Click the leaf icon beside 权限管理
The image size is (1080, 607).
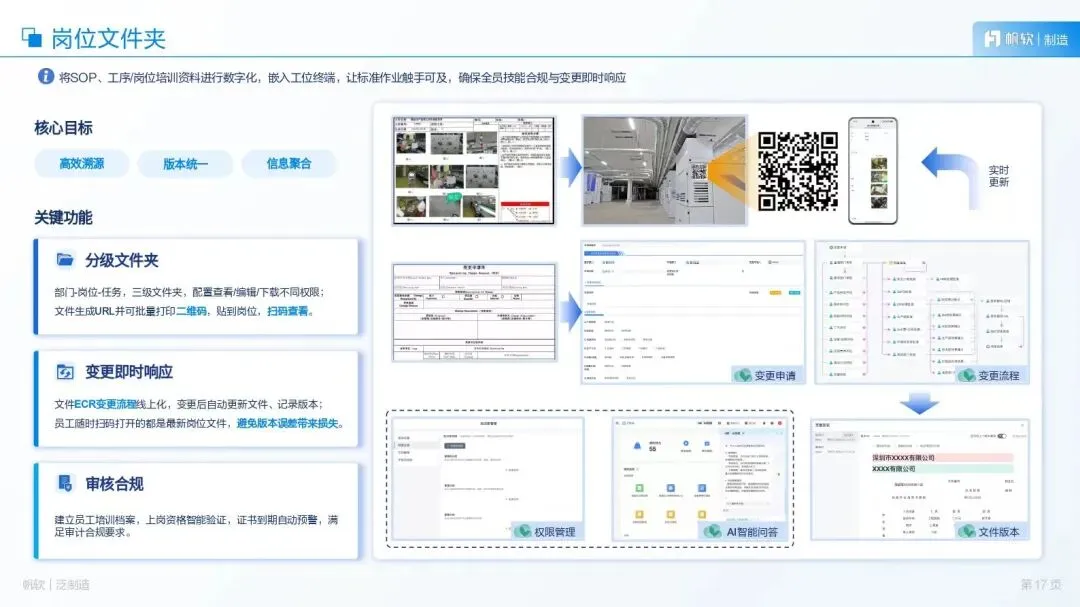(x=523, y=532)
